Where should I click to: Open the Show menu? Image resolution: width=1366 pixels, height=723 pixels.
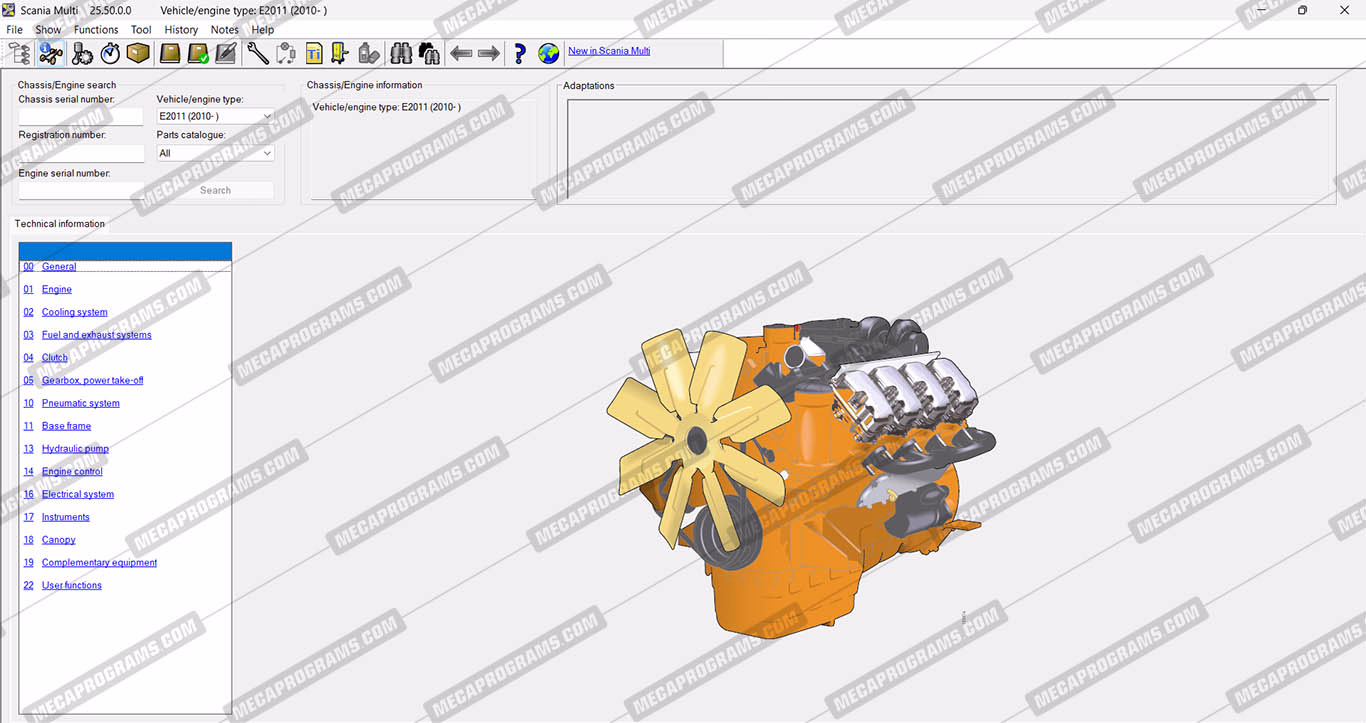(48, 30)
